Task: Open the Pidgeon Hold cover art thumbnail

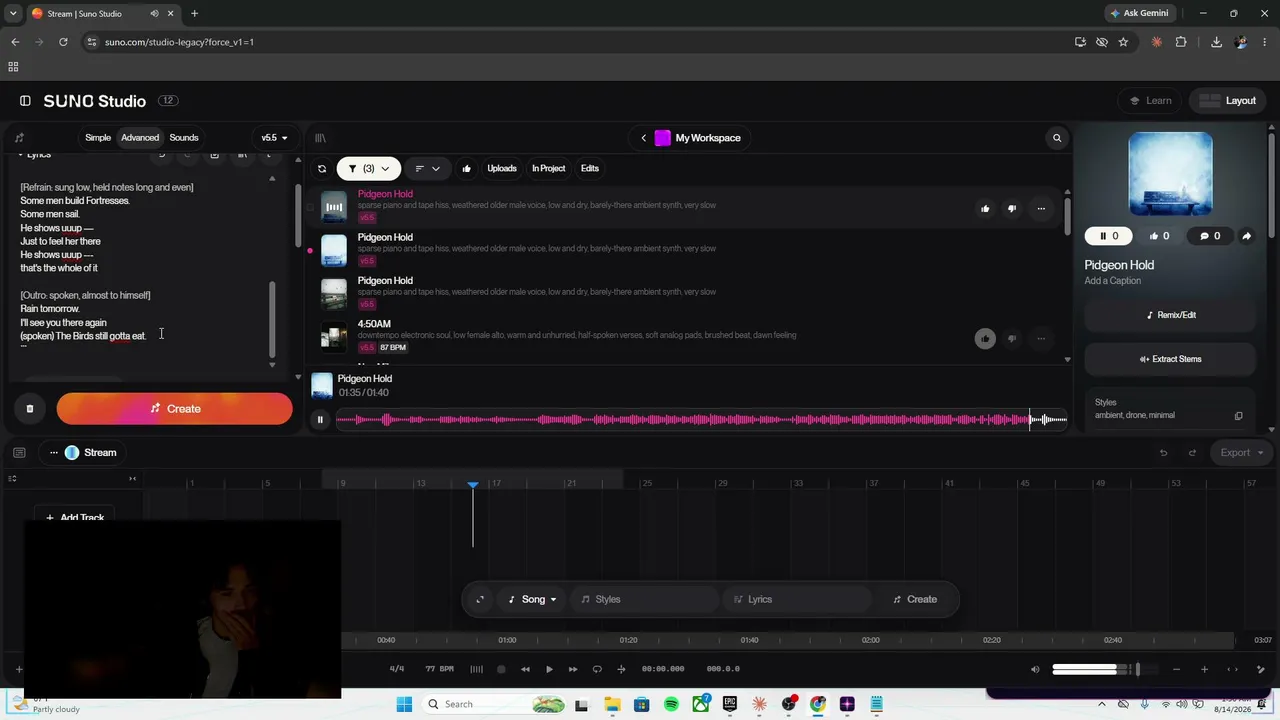Action: 1170,174
